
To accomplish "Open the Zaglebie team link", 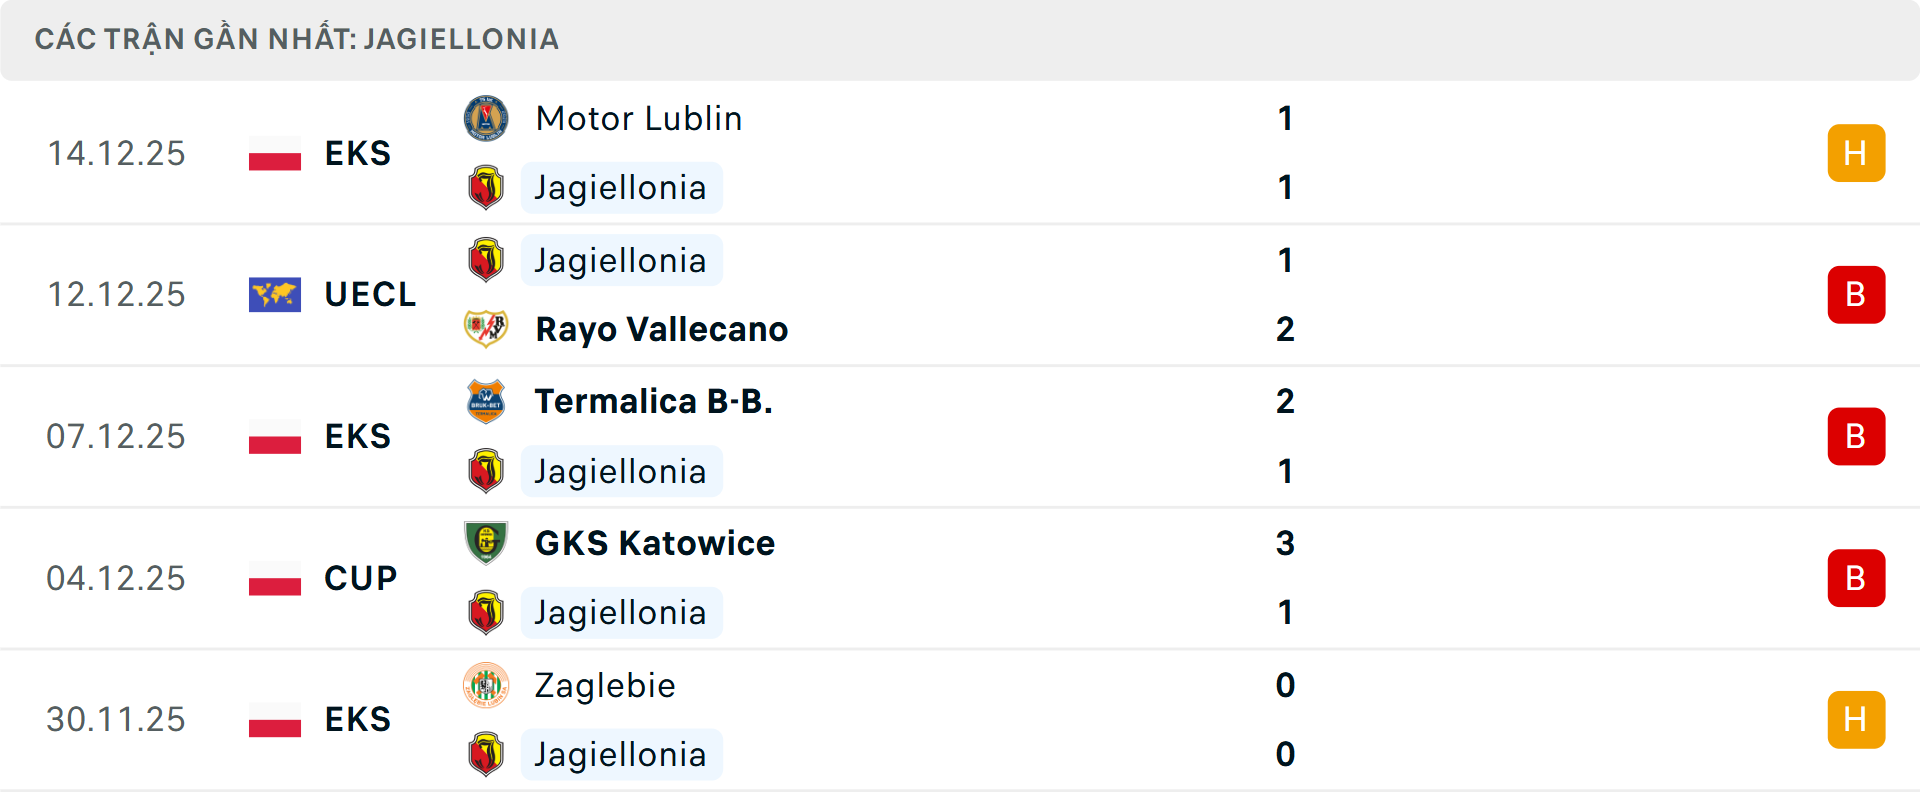I will pos(605,685).
